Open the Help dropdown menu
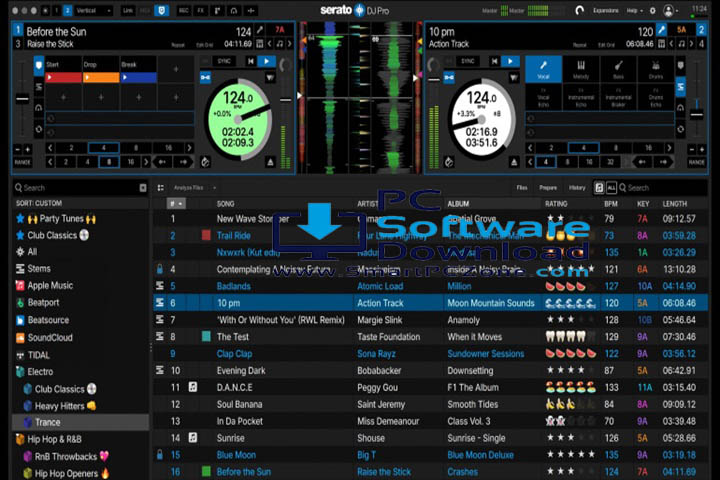The image size is (720, 480). [635, 10]
